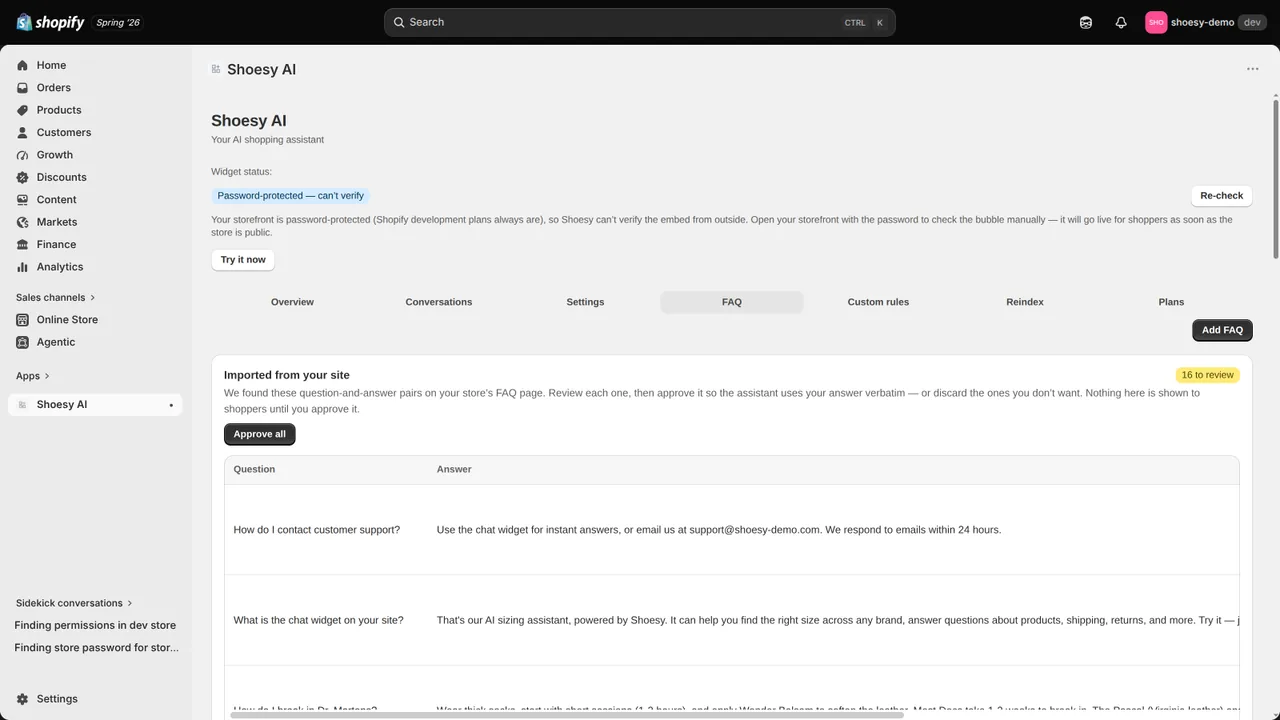Click the pin dot next to Shoesy AI
Viewport: 1280px width, 720px height.
(x=171, y=405)
